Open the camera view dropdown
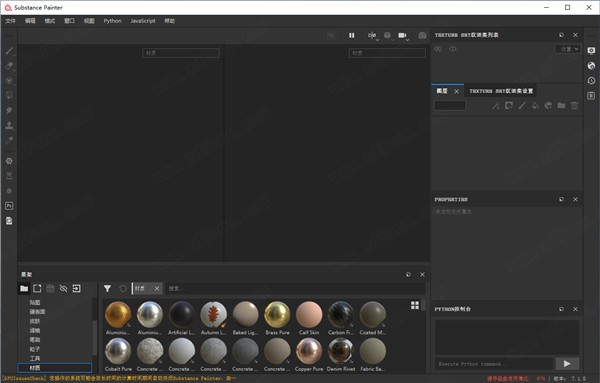The height and width of the screenshot is (383, 600). pos(403,36)
